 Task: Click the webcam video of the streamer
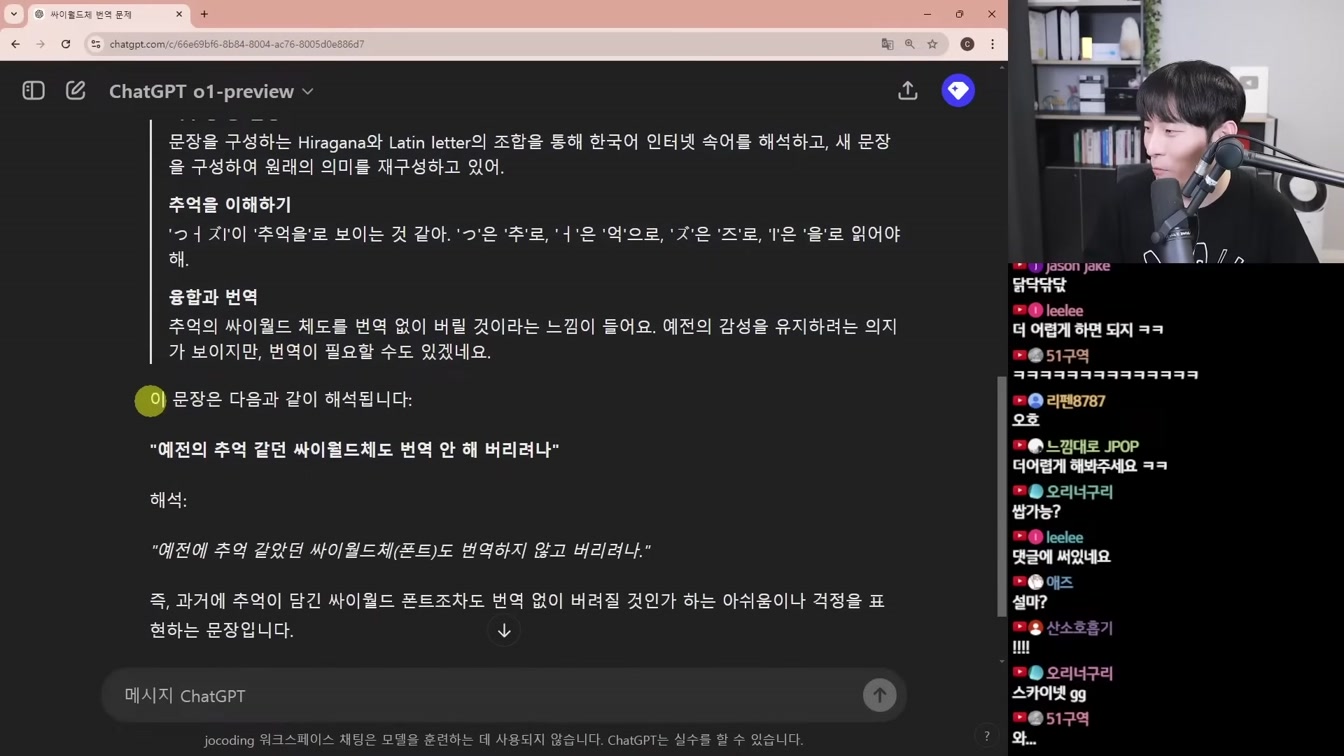tap(1176, 131)
